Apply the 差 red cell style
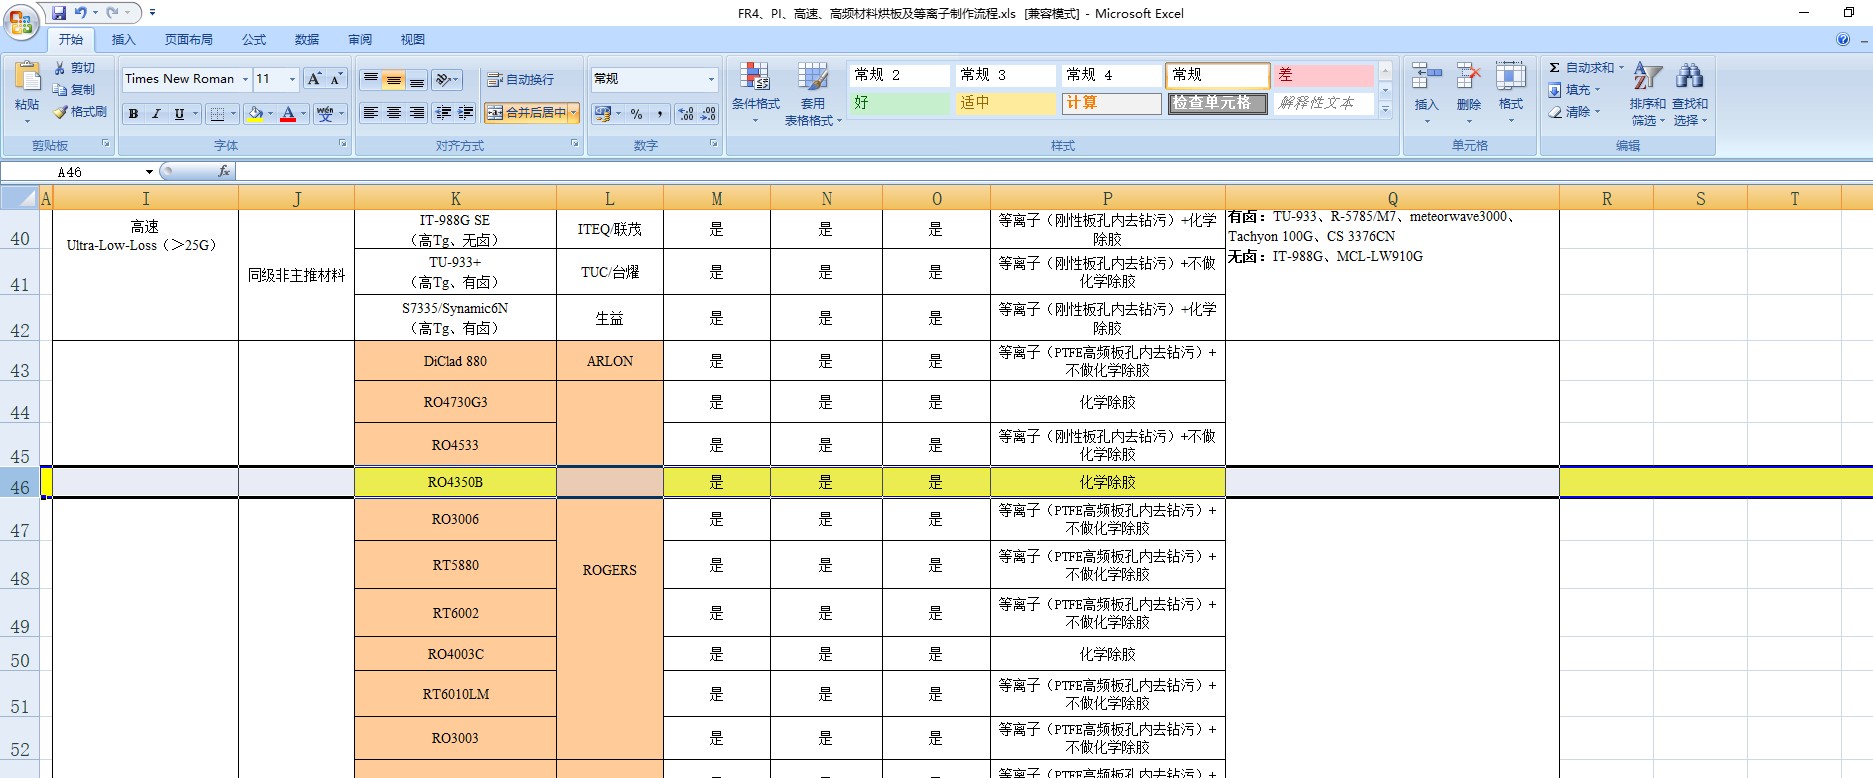 pos(1324,75)
